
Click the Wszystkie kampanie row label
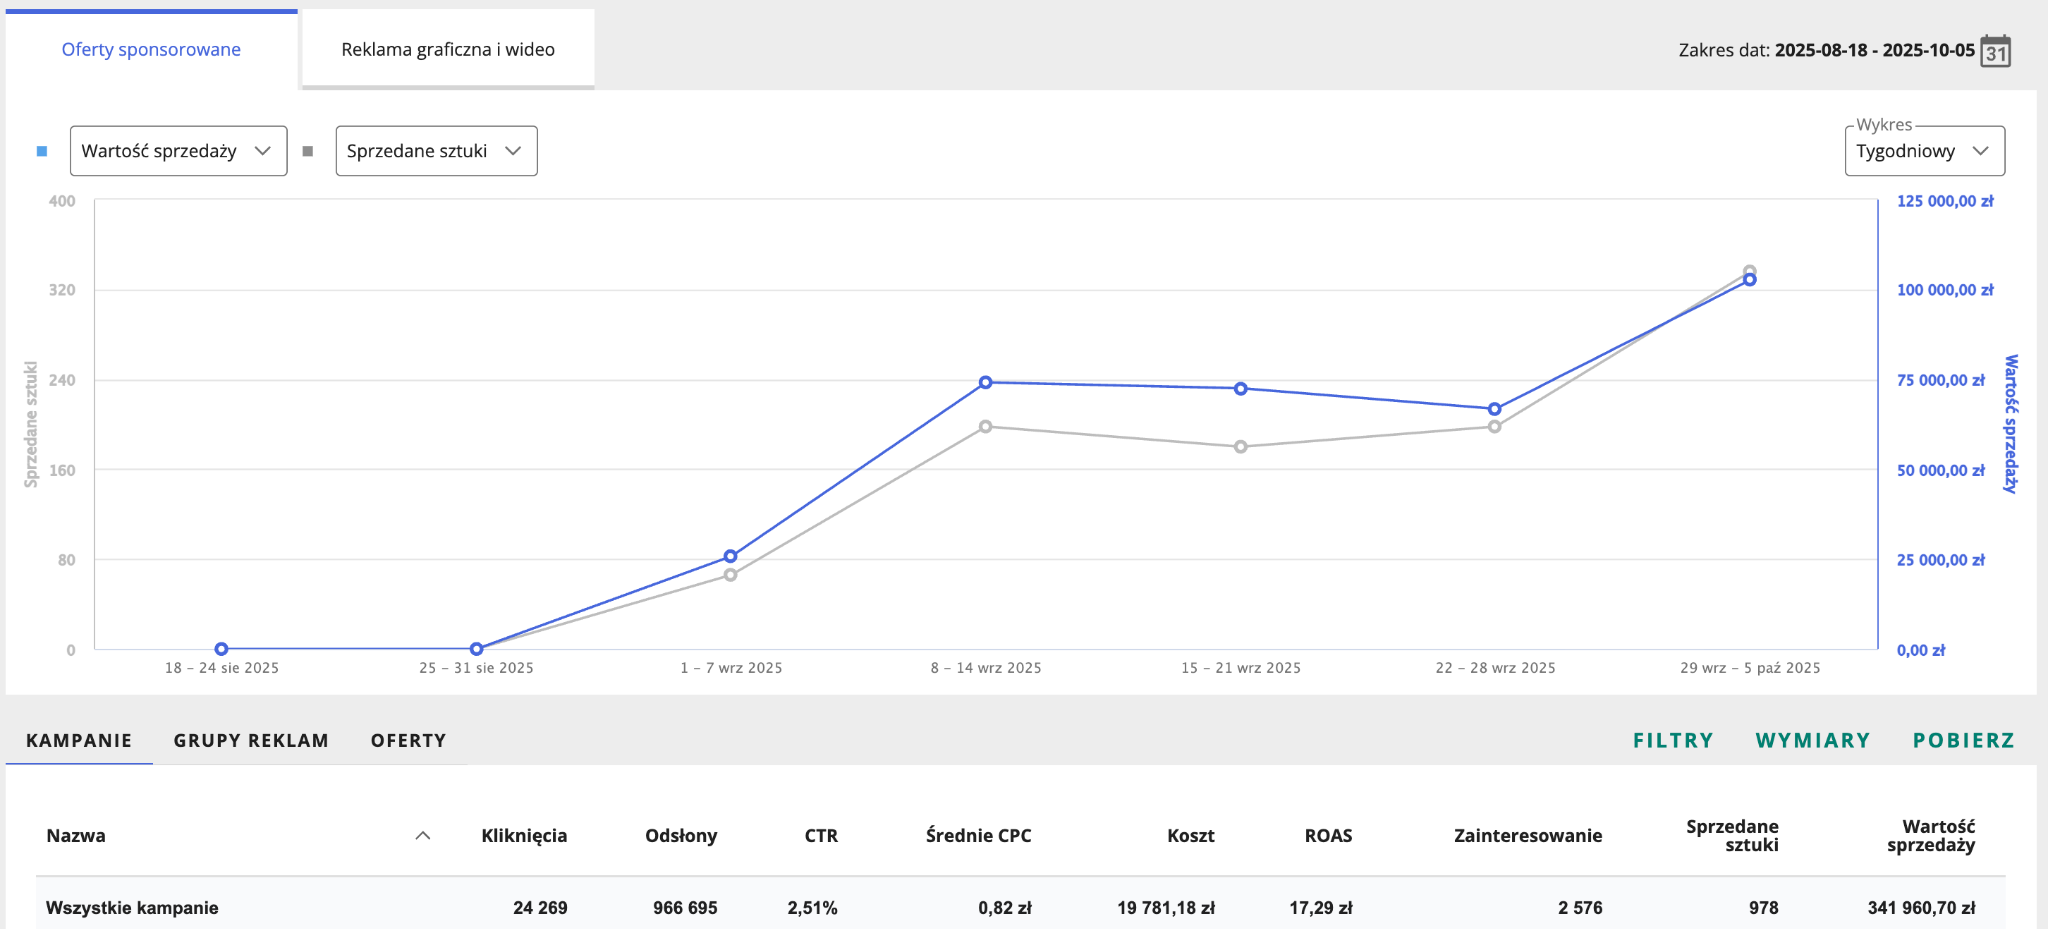point(132,908)
